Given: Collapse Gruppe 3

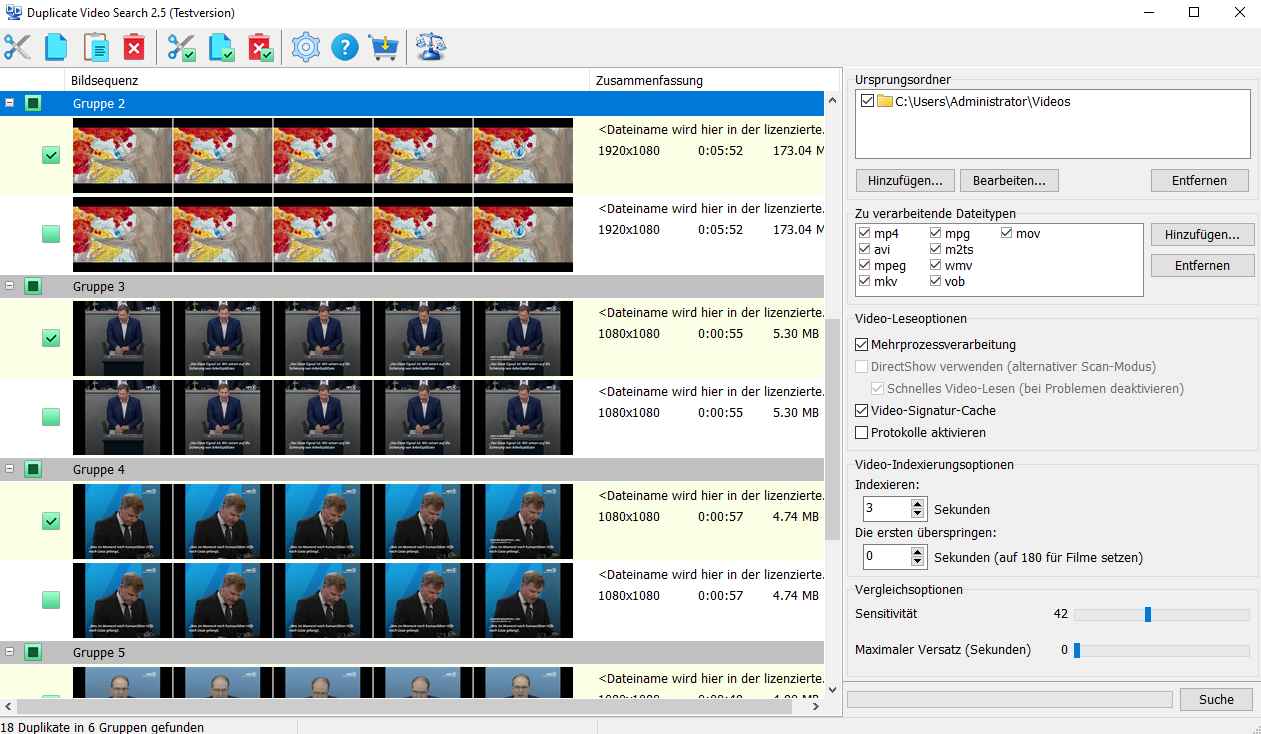Looking at the screenshot, I should [10, 286].
